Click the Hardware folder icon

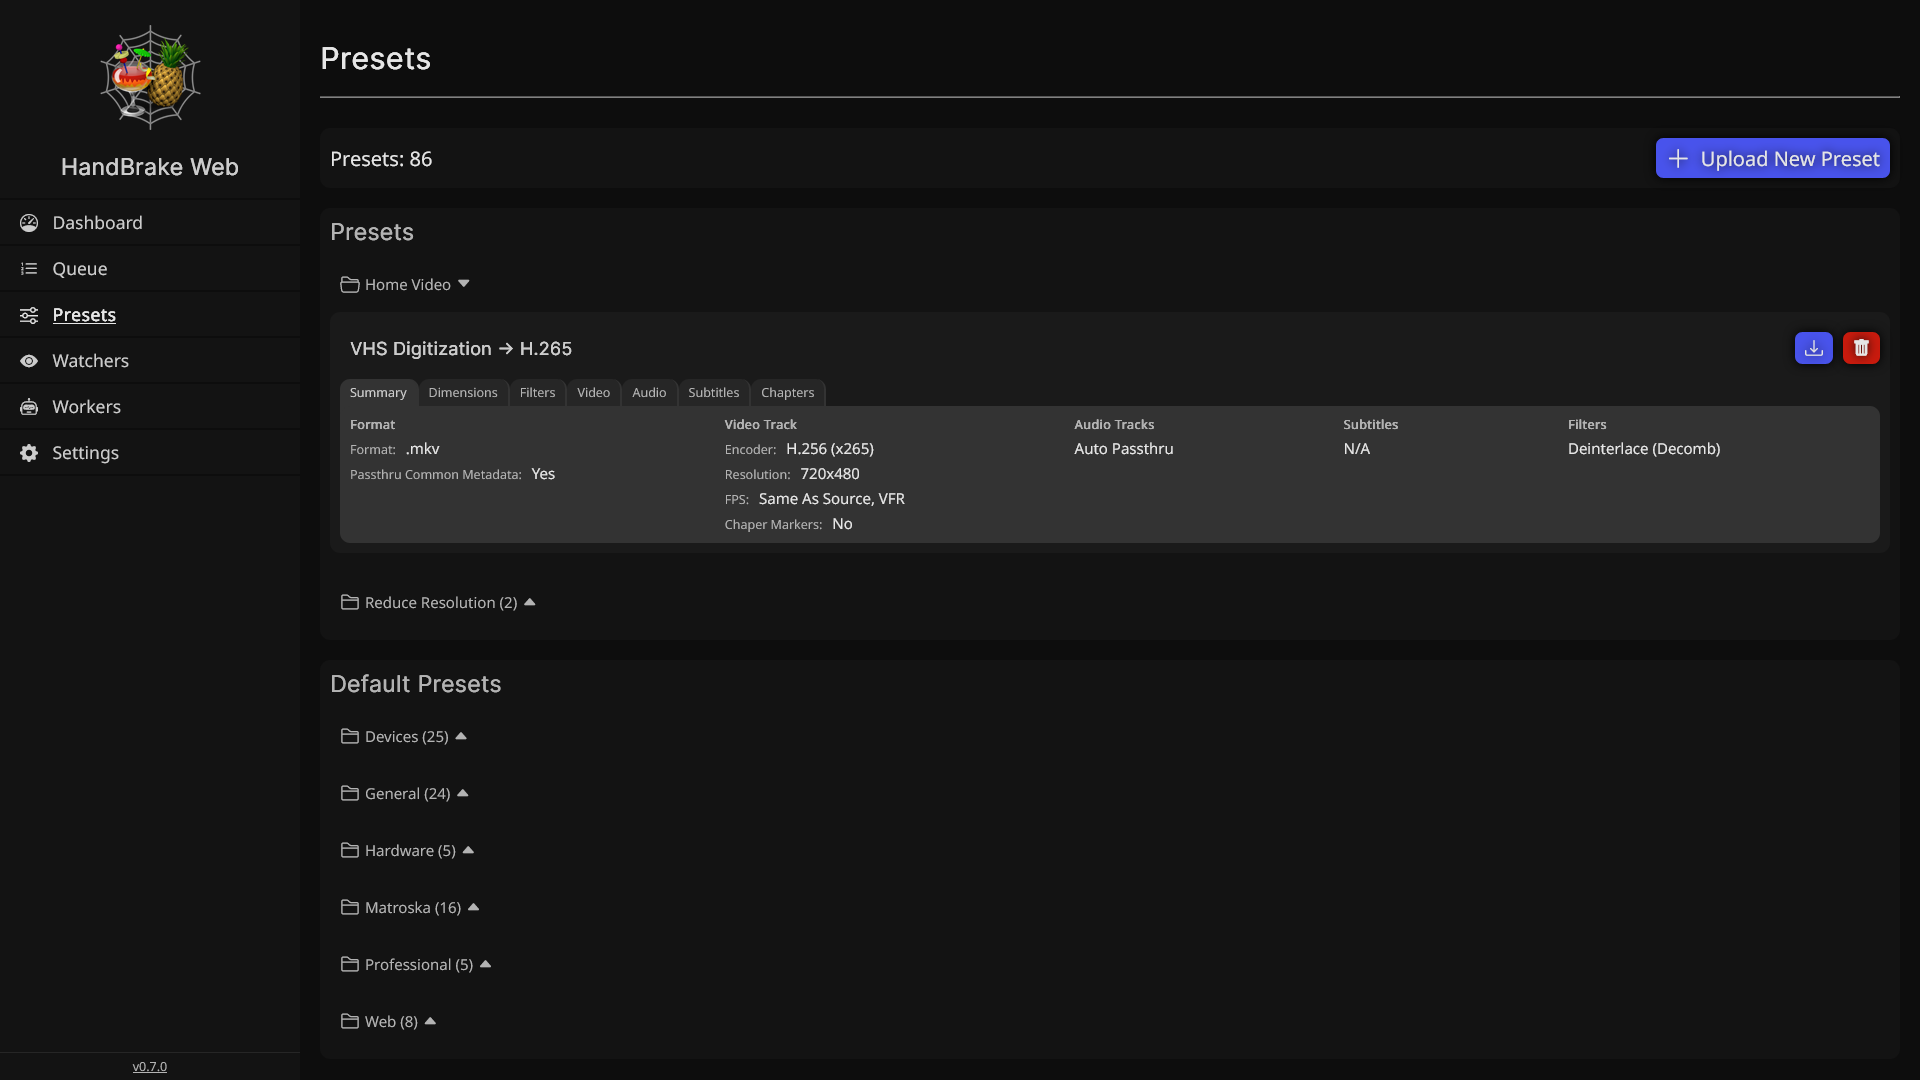(x=349, y=851)
